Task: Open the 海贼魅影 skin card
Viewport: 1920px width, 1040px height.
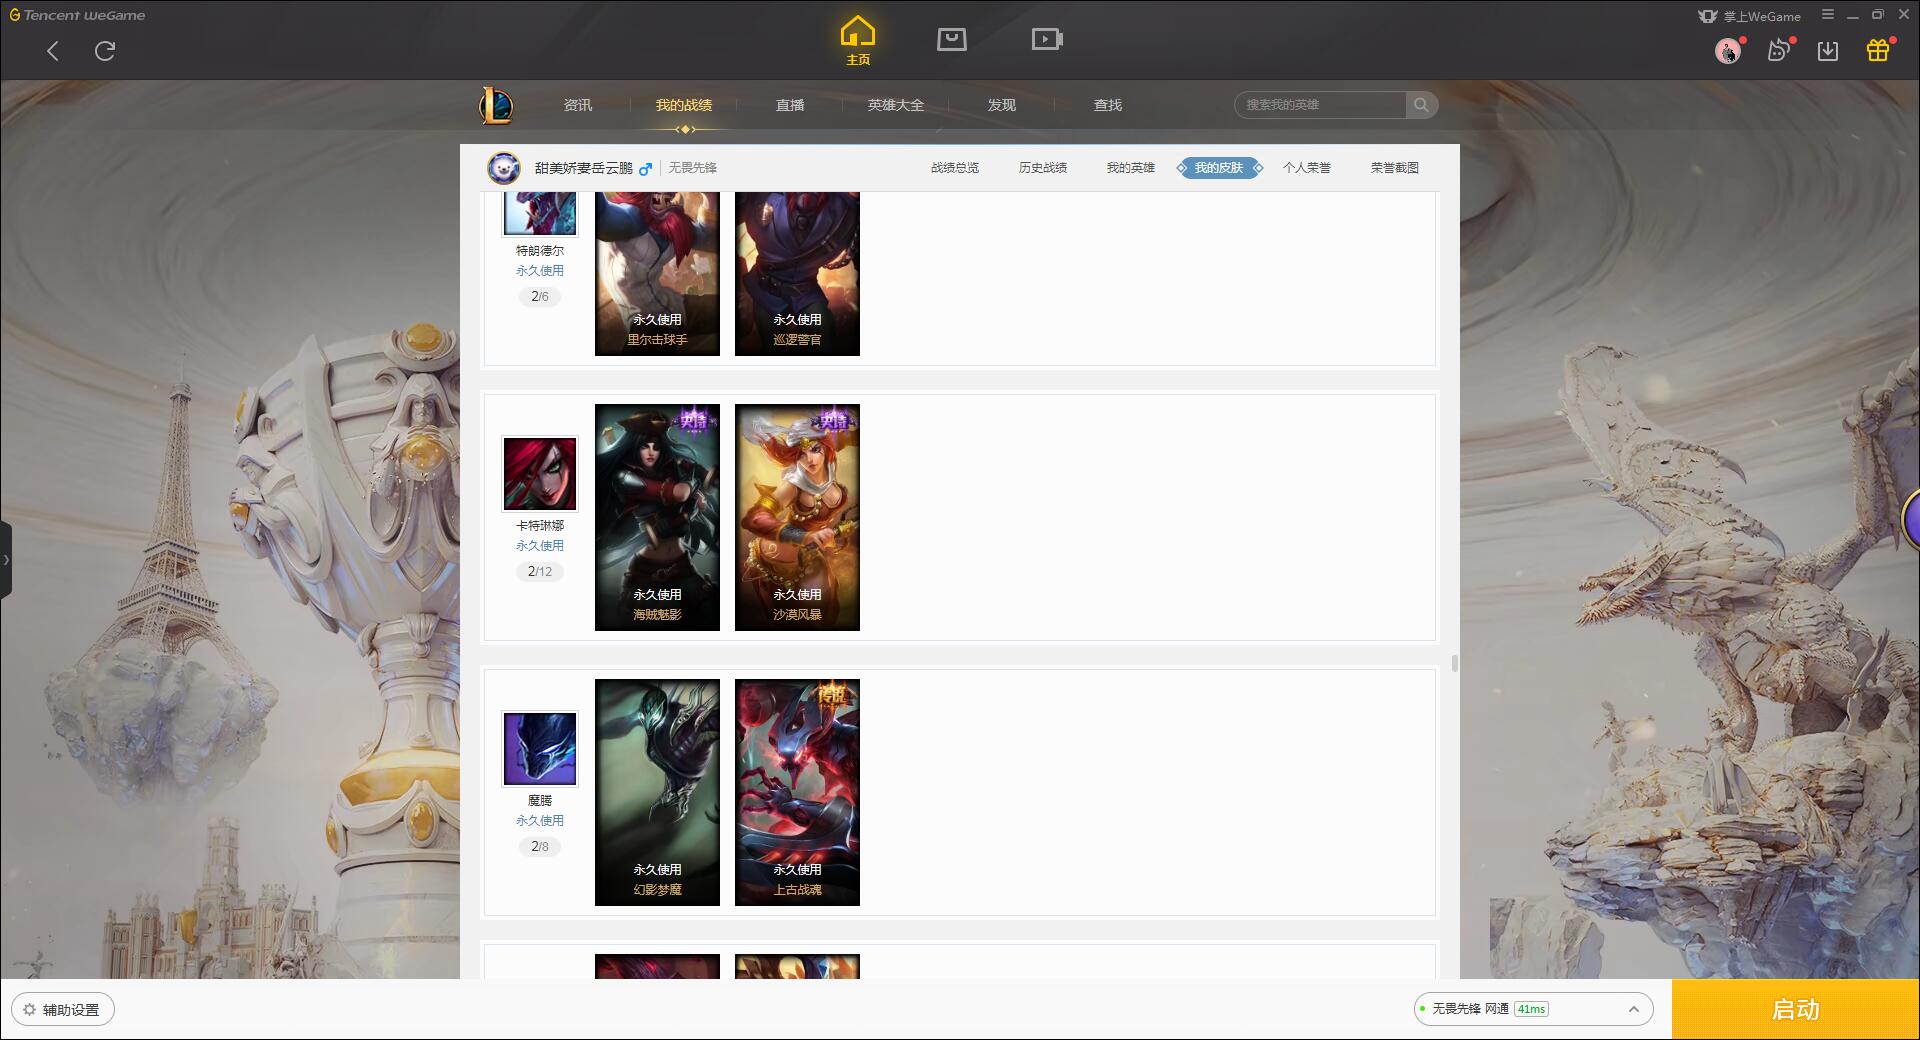Action: 657,517
